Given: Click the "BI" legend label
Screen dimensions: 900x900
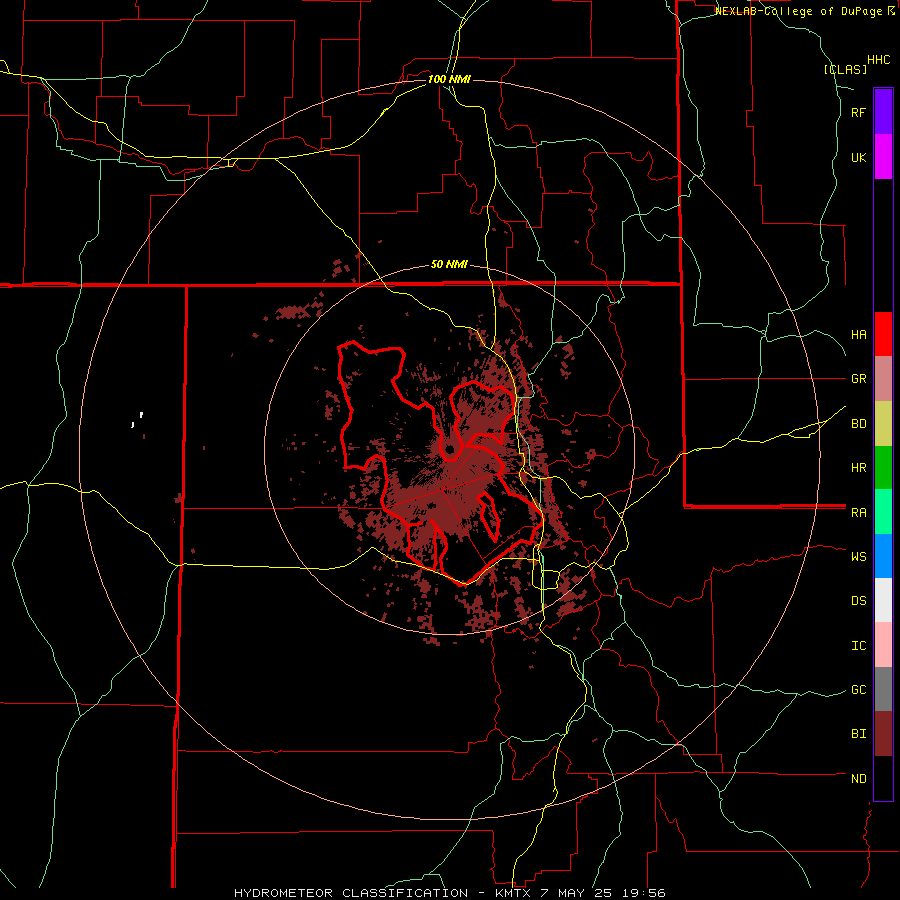Looking at the screenshot, I should [x=858, y=734].
